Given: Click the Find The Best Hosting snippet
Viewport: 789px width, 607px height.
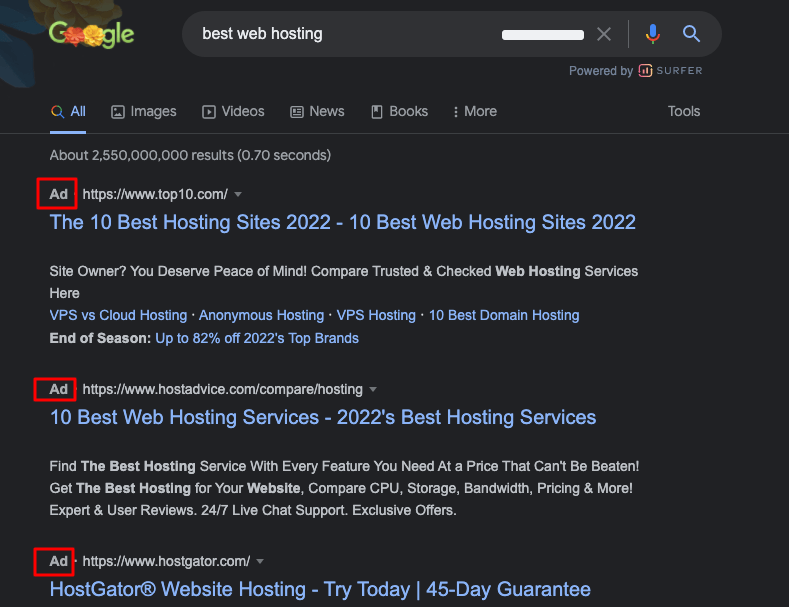Looking at the screenshot, I should 344,488.
